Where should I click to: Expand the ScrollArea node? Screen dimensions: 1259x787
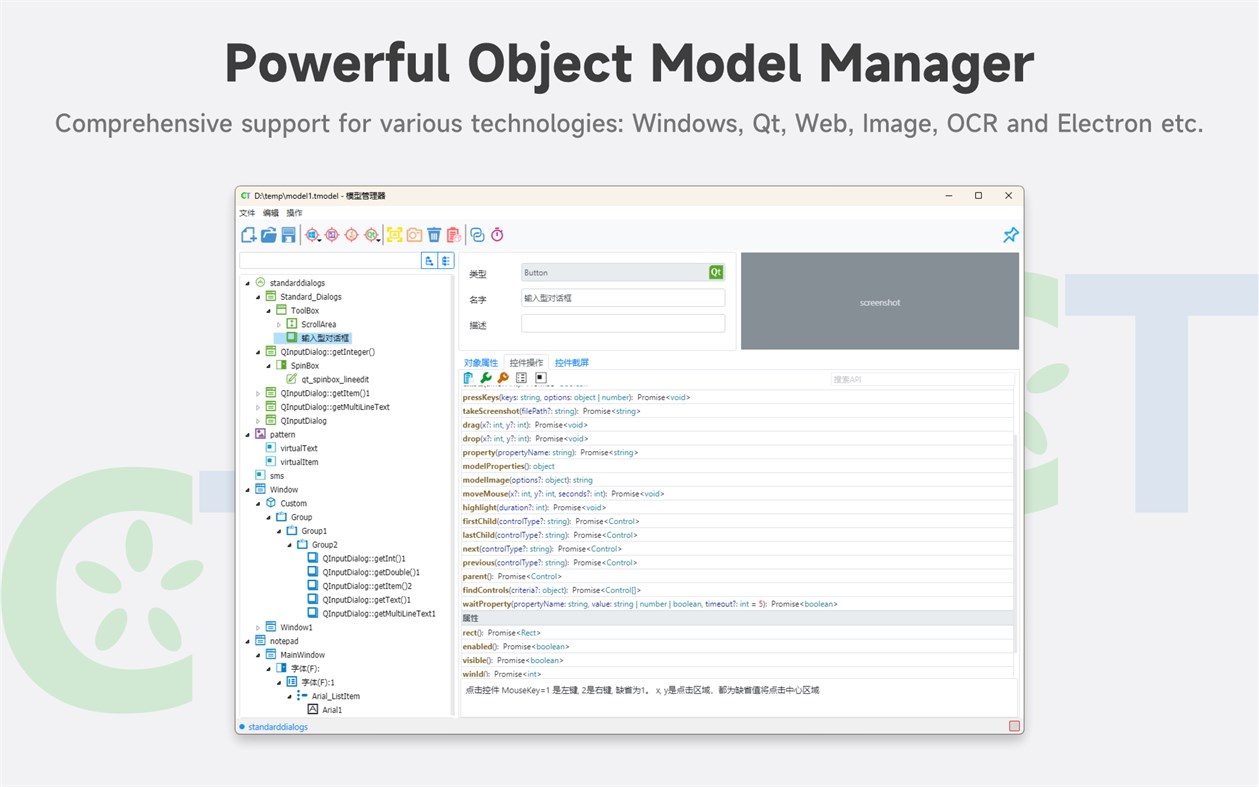click(x=279, y=324)
